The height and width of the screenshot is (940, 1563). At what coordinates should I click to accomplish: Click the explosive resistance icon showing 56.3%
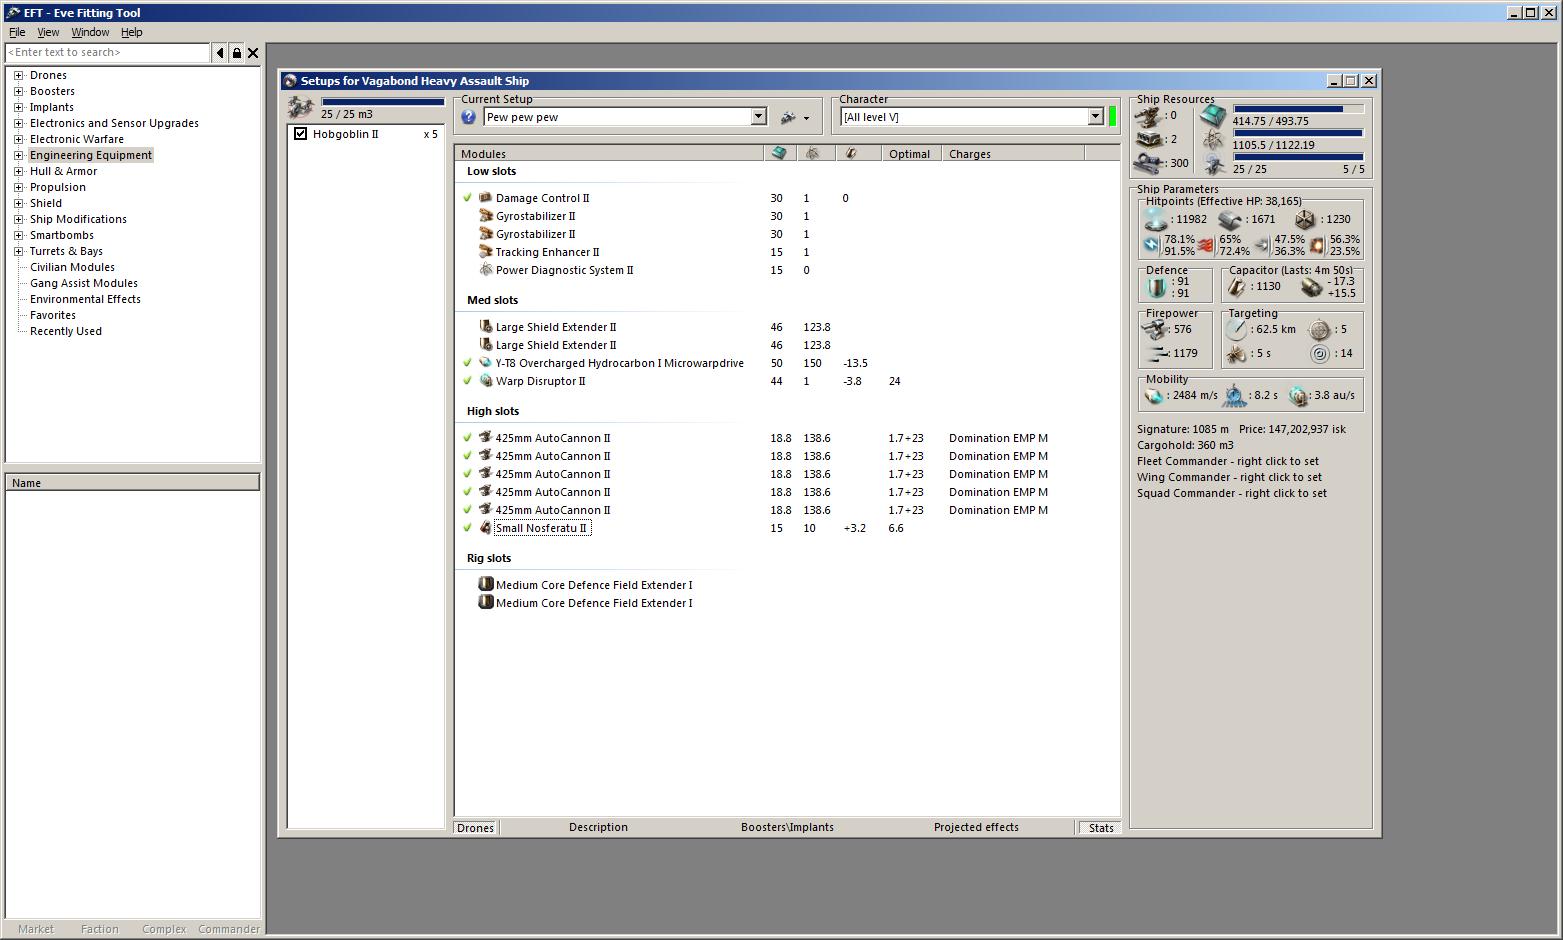pyautogui.click(x=1317, y=244)
